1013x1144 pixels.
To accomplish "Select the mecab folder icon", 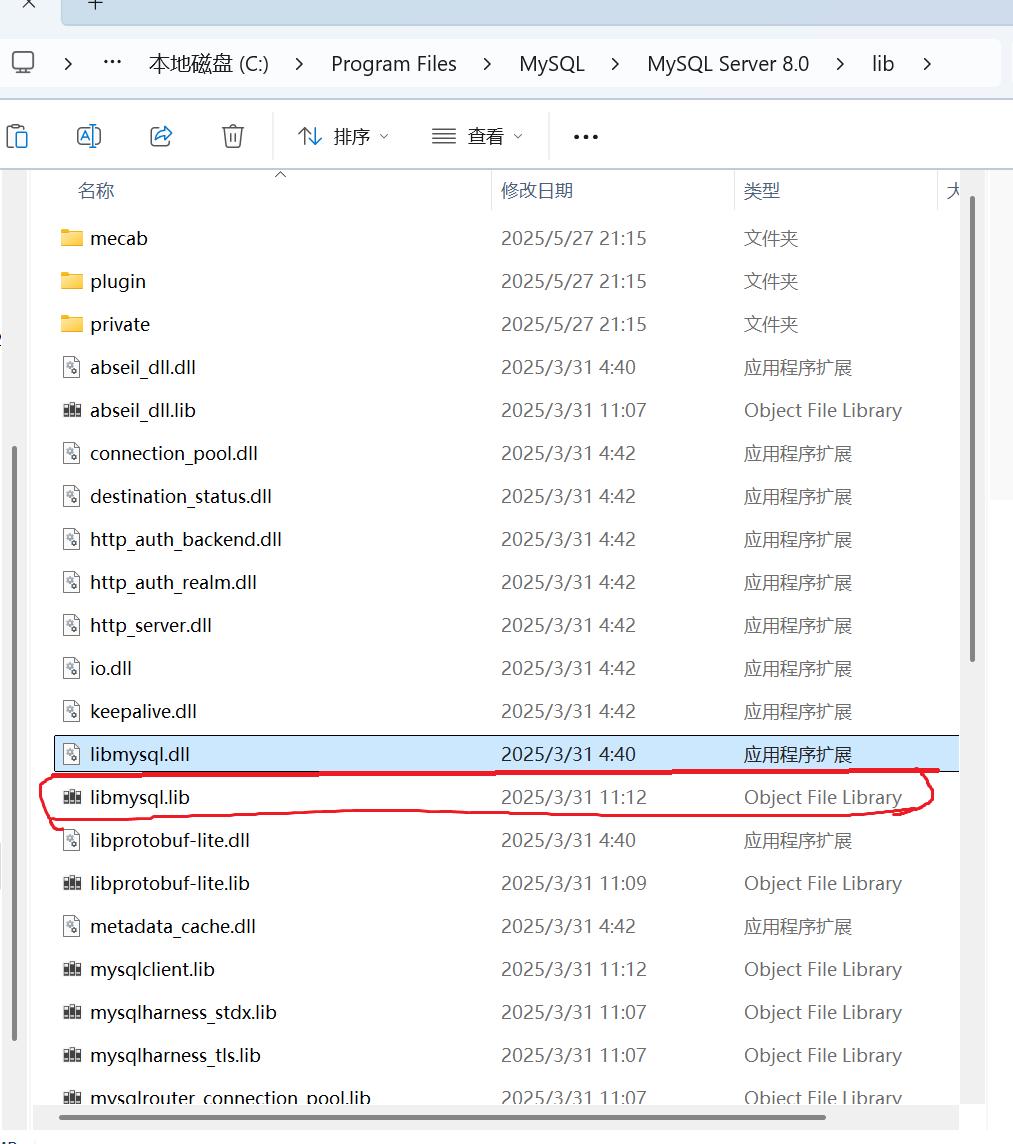I will 72,238.
